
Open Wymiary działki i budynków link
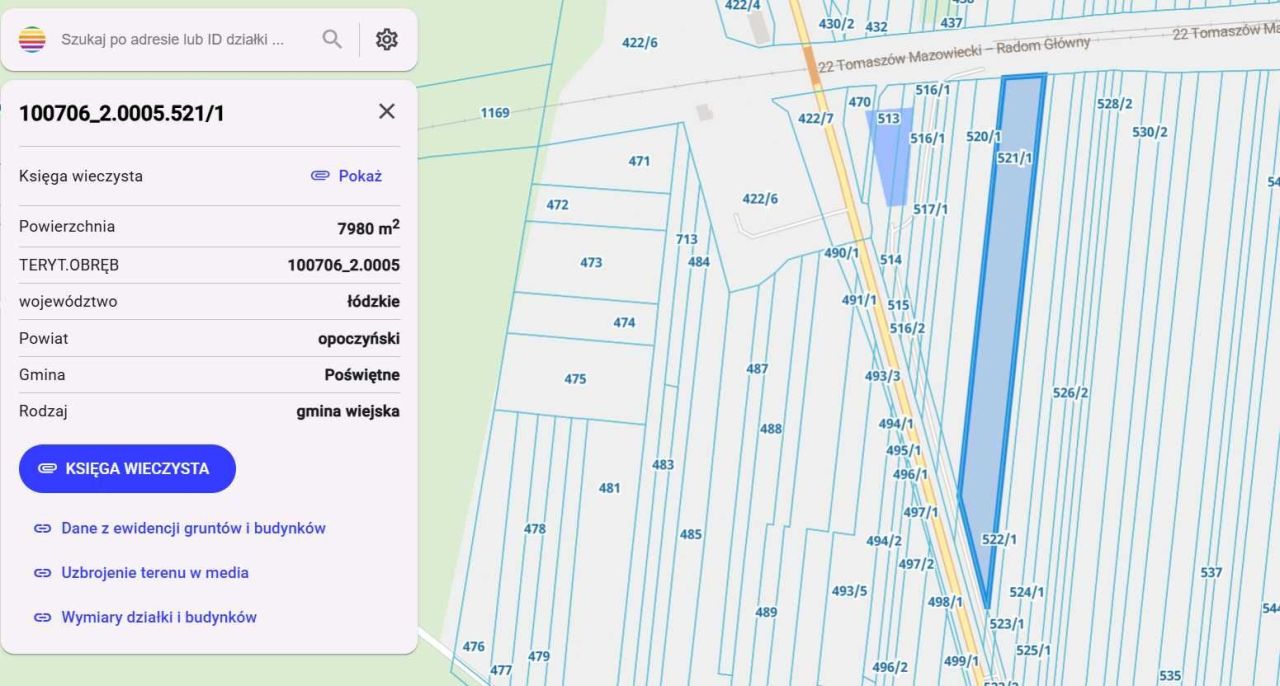159,617
